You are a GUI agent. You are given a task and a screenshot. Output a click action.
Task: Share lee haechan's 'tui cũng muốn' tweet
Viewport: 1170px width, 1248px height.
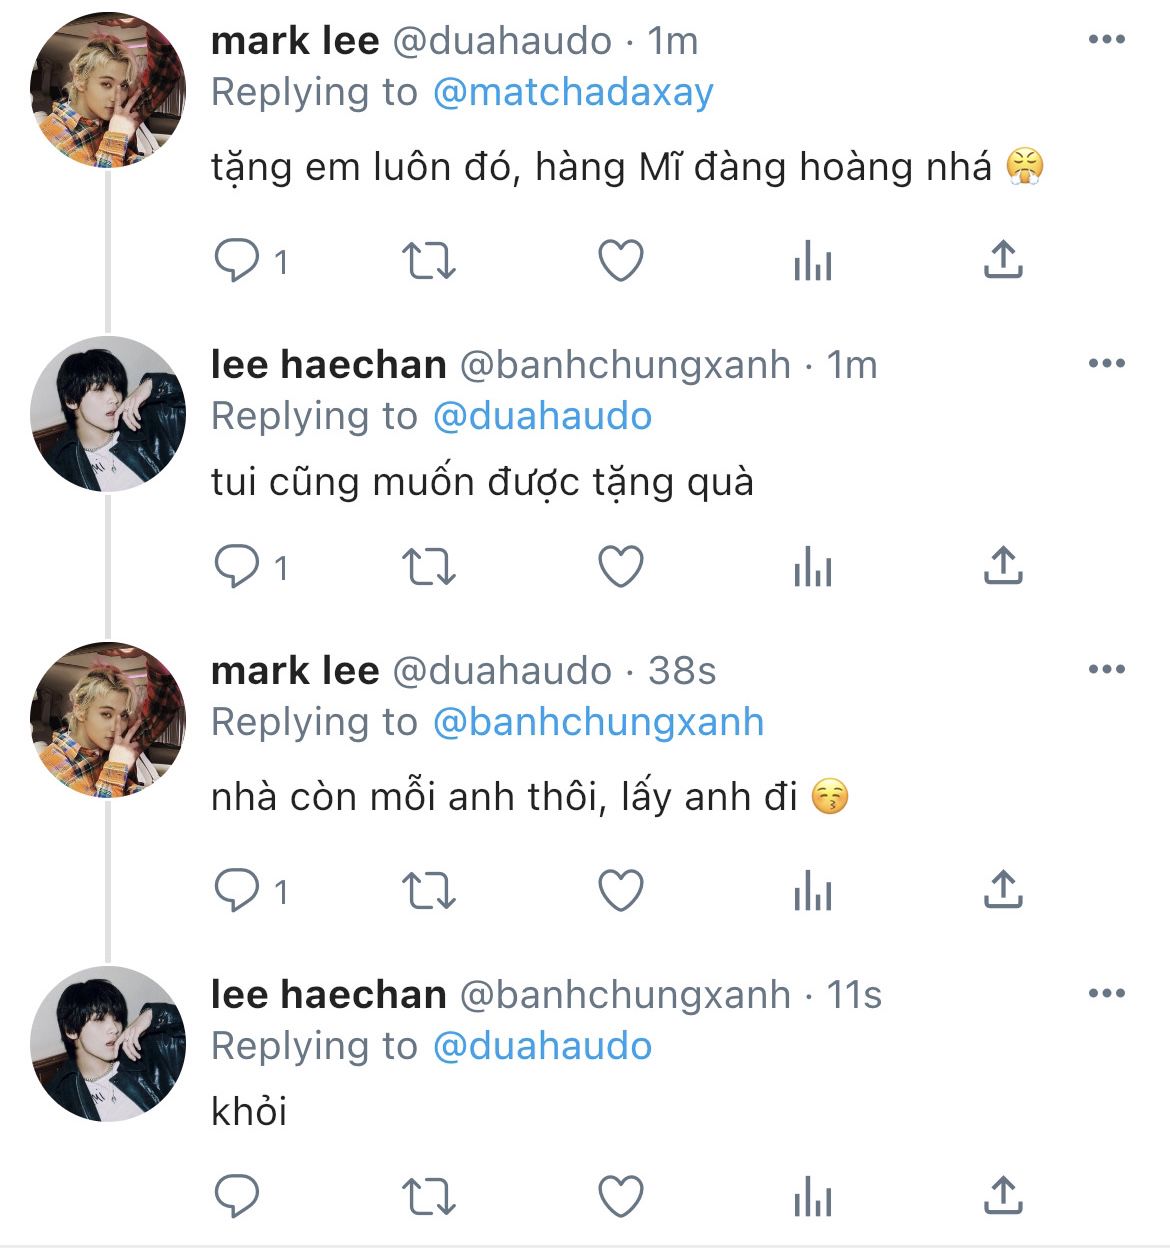tap(1002, 566)
